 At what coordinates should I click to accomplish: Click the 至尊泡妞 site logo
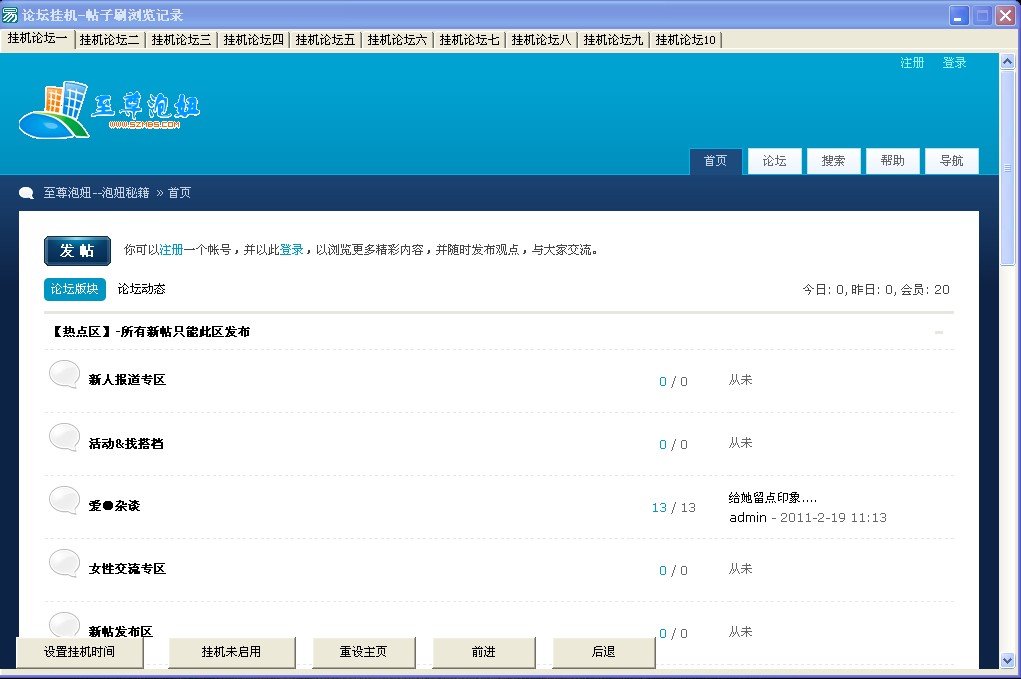pyautogui.click(x=109, y=108)
